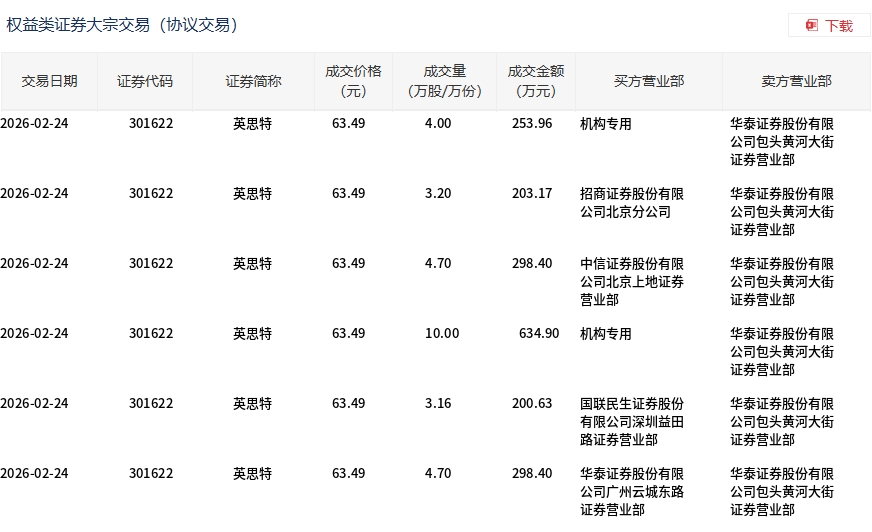Click 机构专用 in the 634.90 row

coord(606,334)
